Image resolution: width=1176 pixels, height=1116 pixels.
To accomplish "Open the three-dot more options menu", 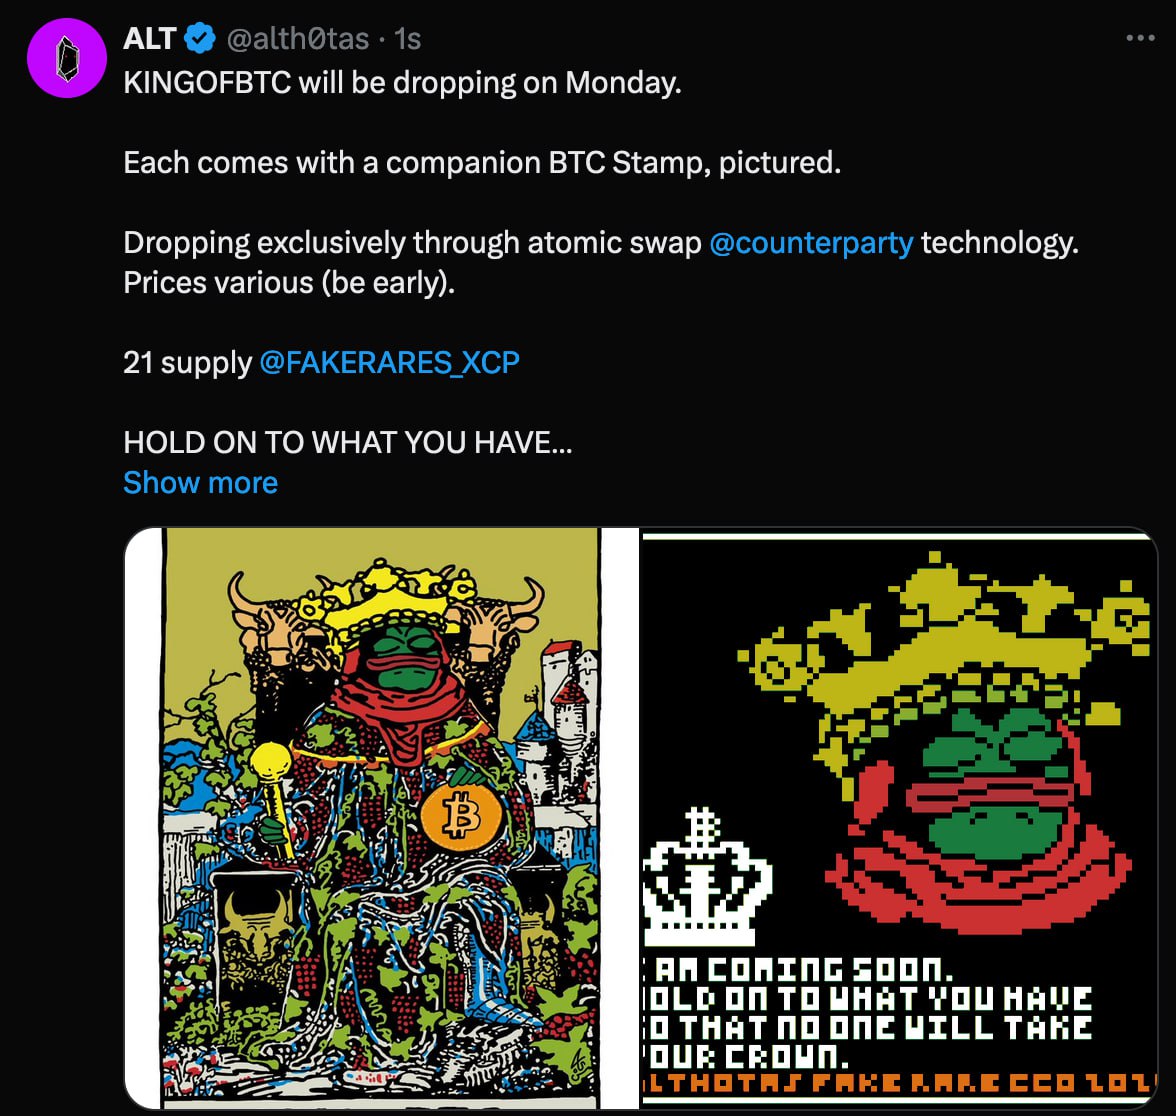I will 1140,39.
